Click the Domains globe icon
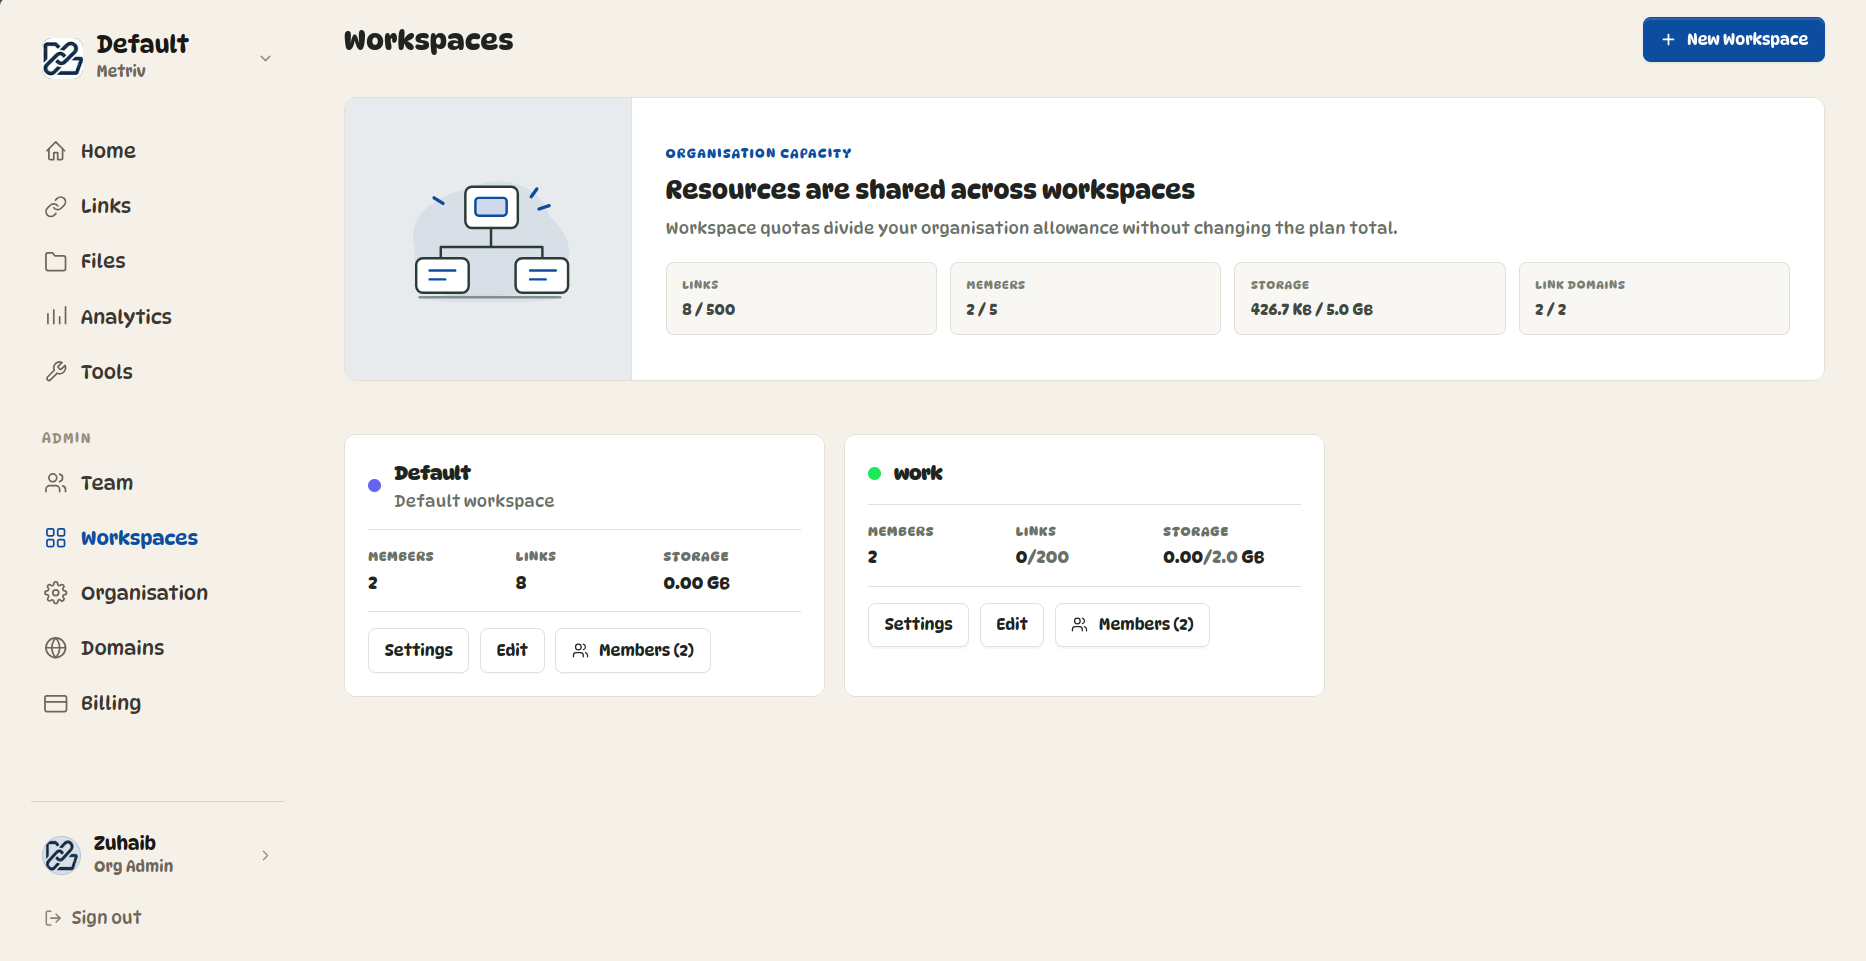Image resolution: width=1866 pixels, height=961 pixels. click(x=56, y=648)
